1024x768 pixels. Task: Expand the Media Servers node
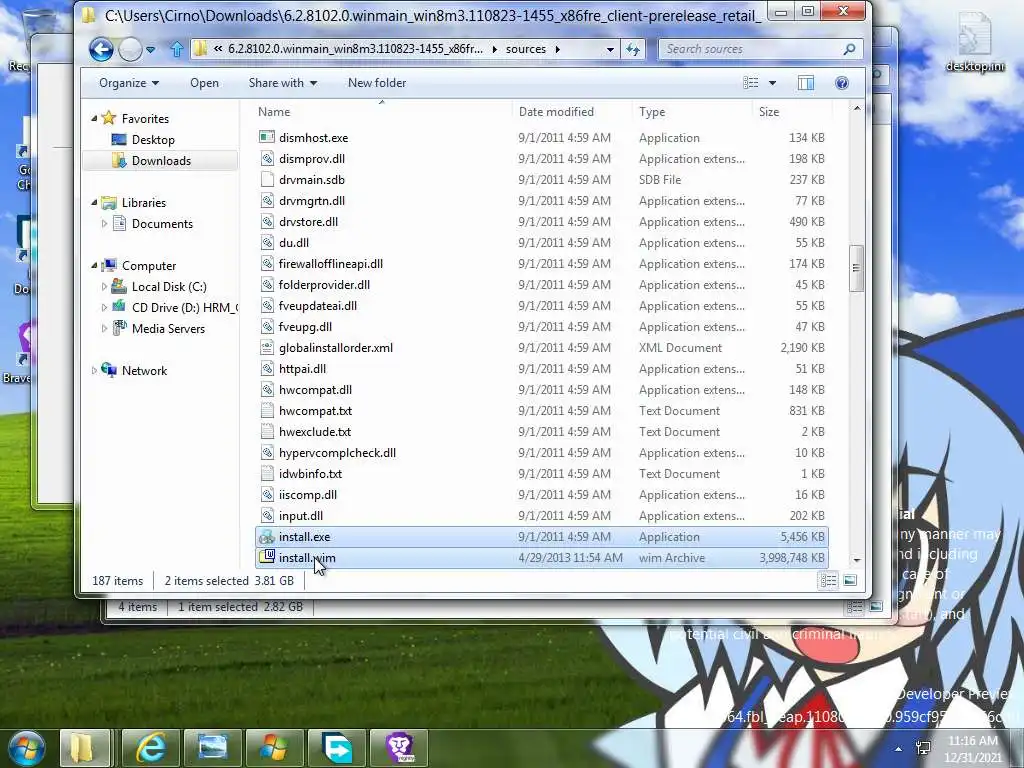(104, 328)
